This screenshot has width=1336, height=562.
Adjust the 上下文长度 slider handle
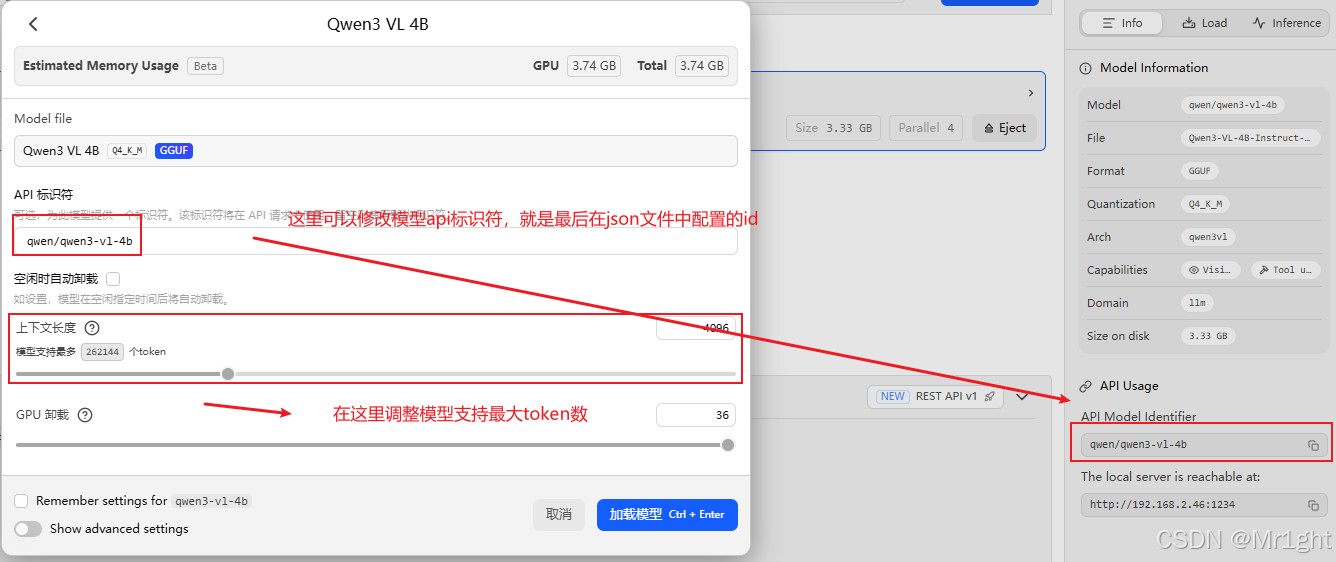pyautogui.click(x=228, y=374)
